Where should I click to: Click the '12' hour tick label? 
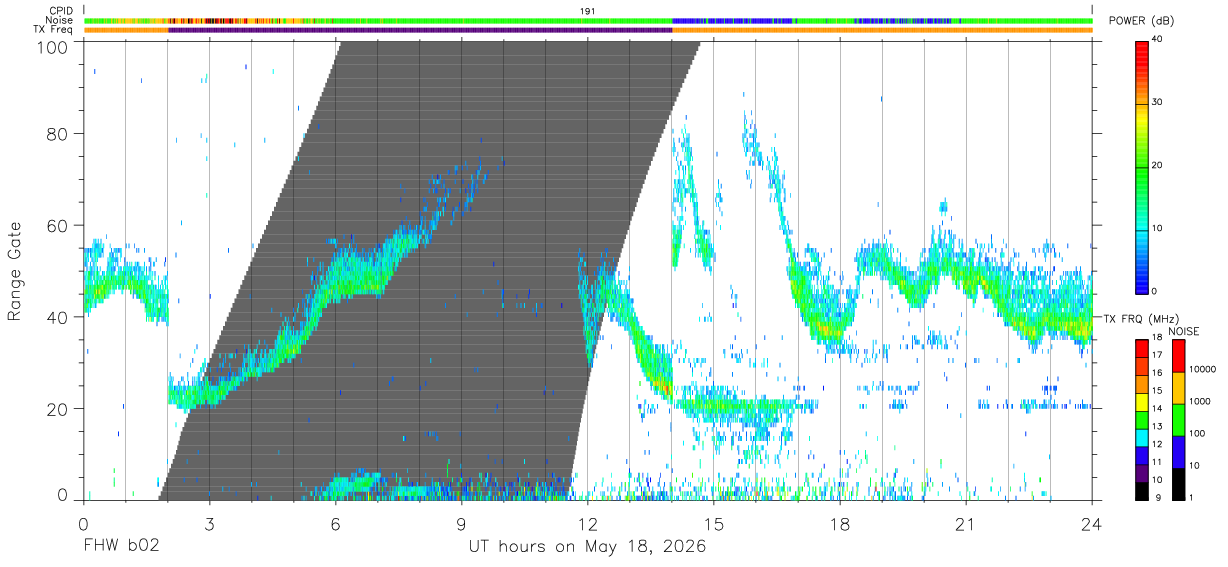coord(587,524)
